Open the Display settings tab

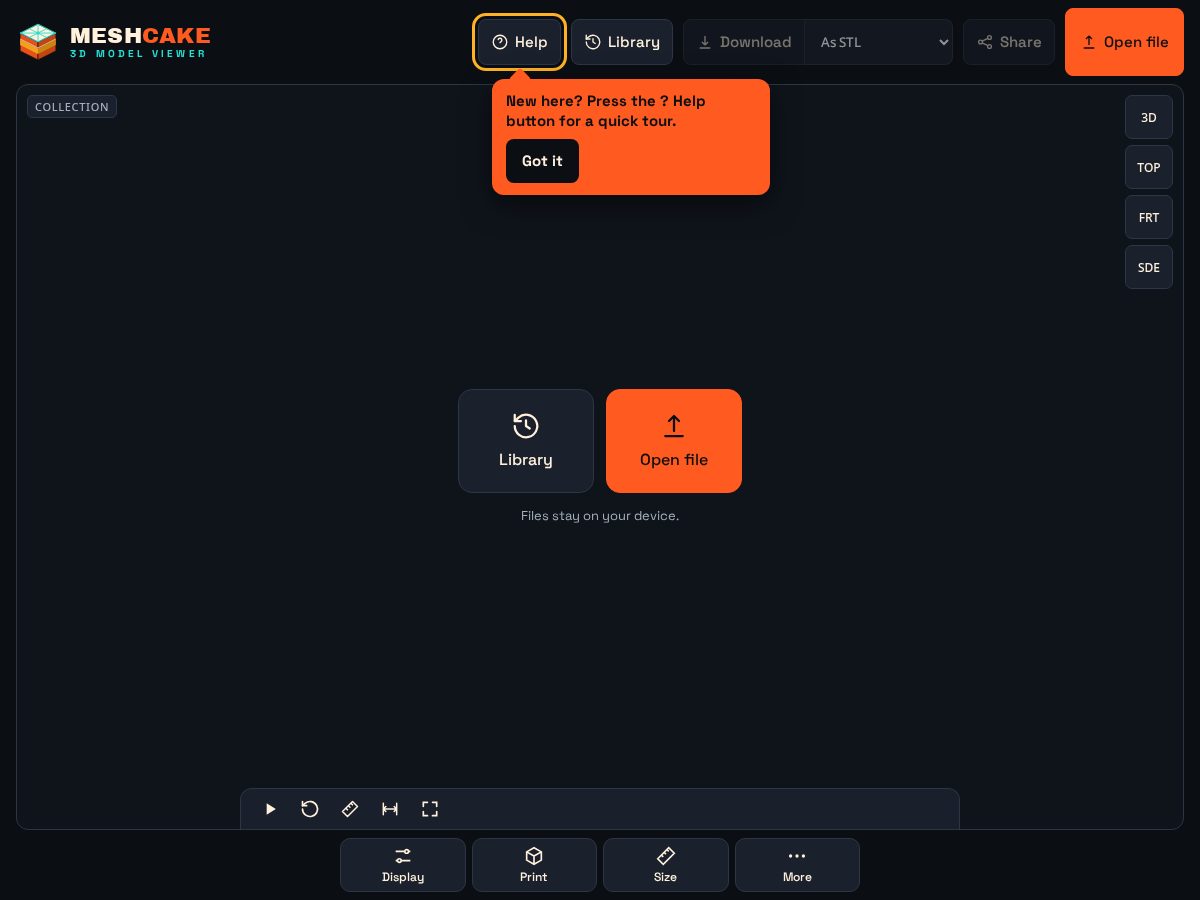(403, 865)
